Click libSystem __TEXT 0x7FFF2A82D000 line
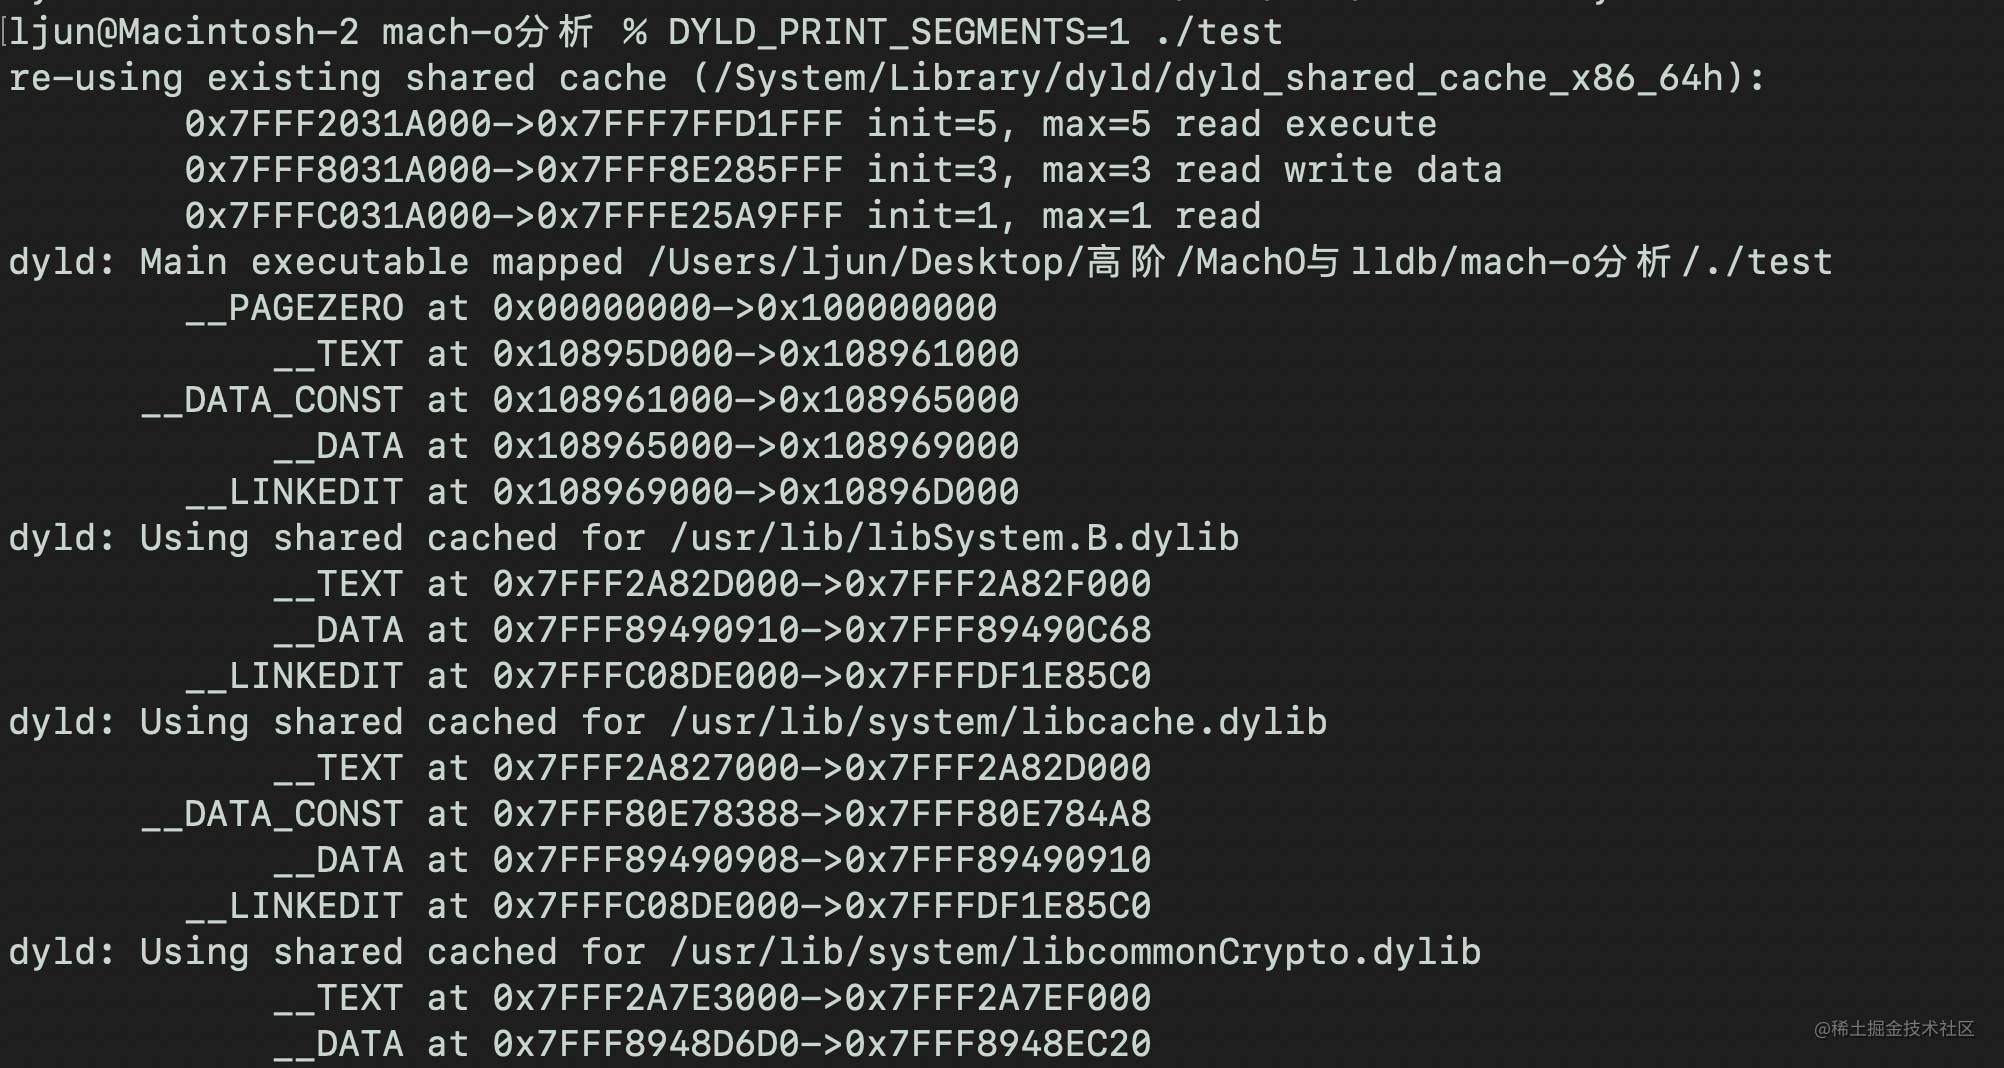The height and width of the screenshot is (1068, 2004). coord(712,584)
